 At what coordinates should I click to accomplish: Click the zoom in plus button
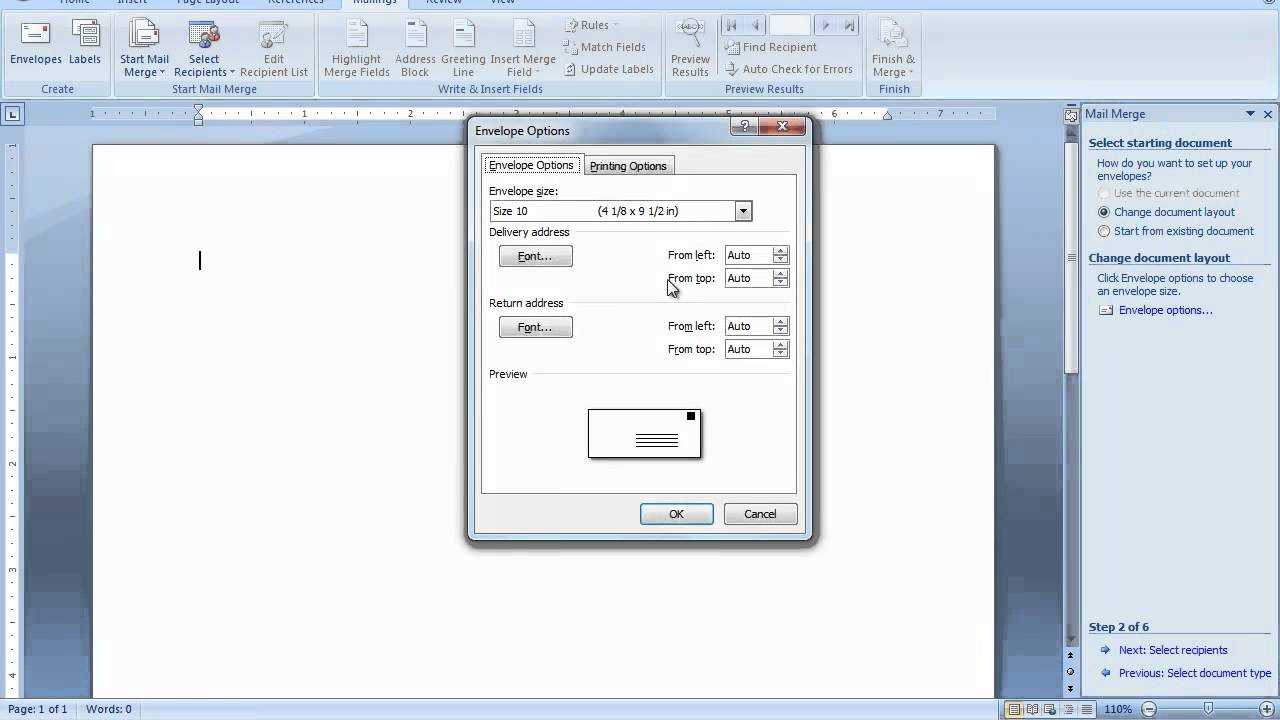tap(1266, 709)
